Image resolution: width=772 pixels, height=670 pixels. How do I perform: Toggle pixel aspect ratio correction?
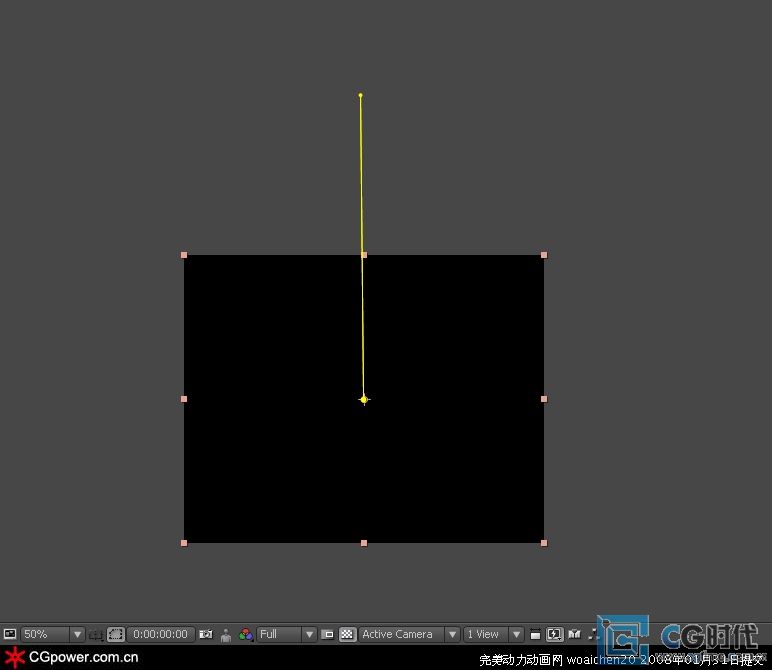[x=535, y=634]
